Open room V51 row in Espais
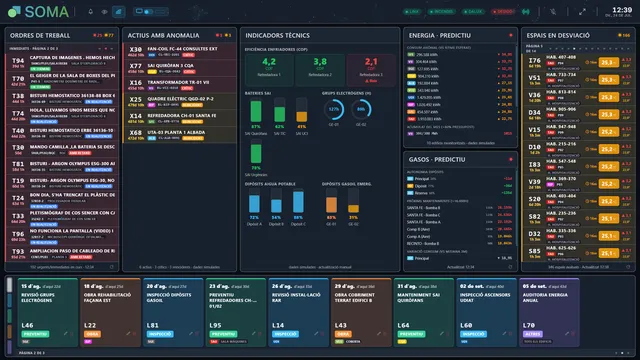This screenshot has width=640, height=360. tap(578, 80)
